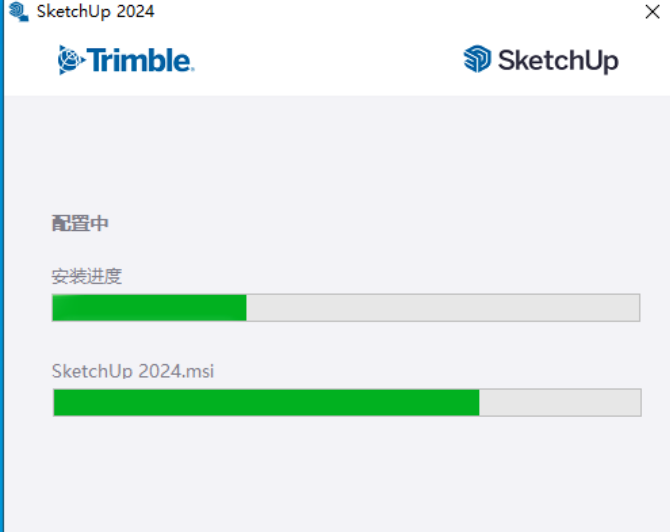Screen dimensions: 670x532
Task: Click the 安装进度 label
Action: [87, 276]
